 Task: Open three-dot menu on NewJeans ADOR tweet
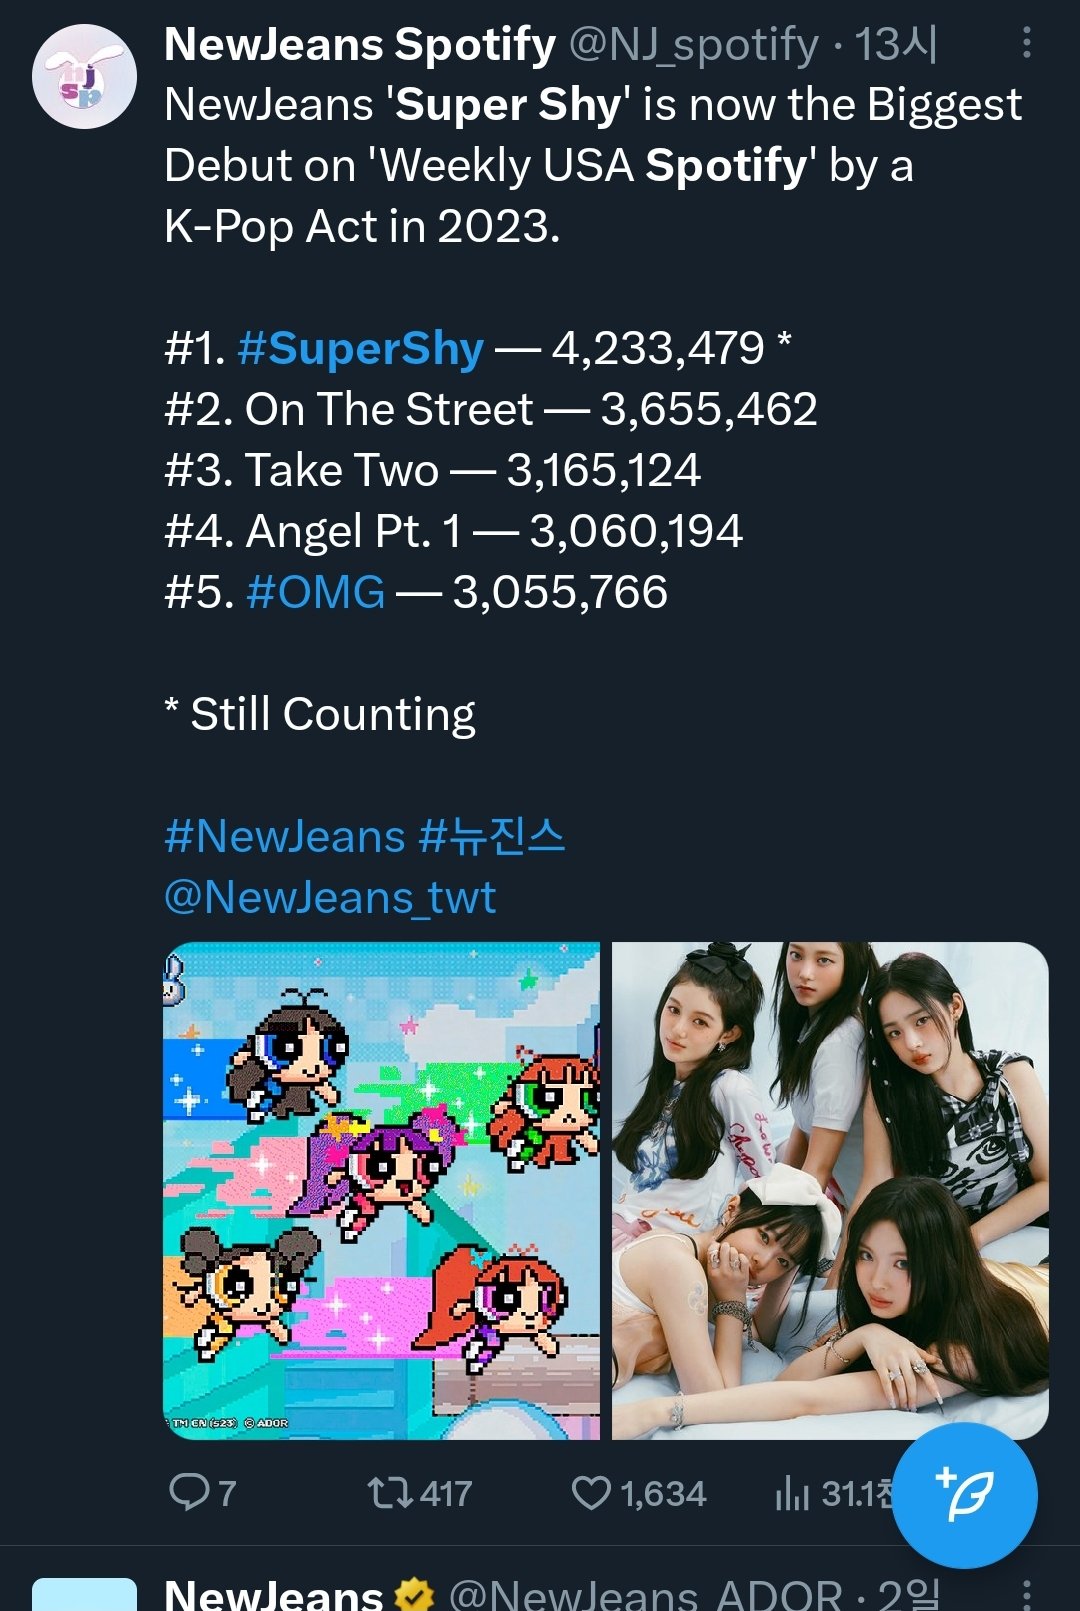(x=1027, y=1592)
